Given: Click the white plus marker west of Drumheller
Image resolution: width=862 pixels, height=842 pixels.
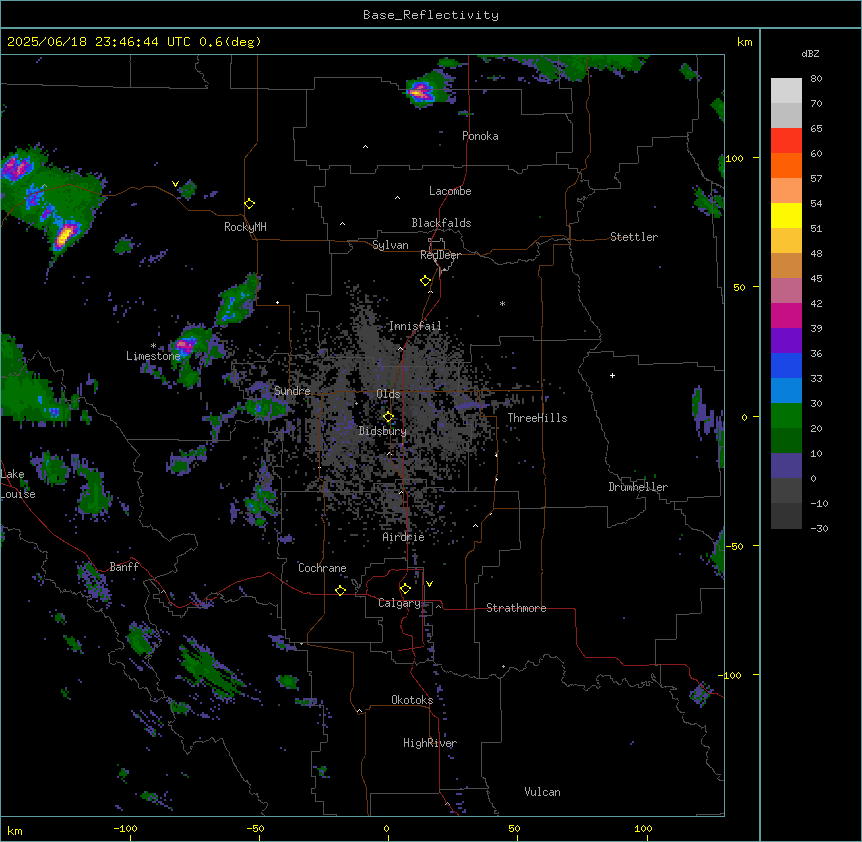Looking at the screenshot, I should [x=612, y=375].
